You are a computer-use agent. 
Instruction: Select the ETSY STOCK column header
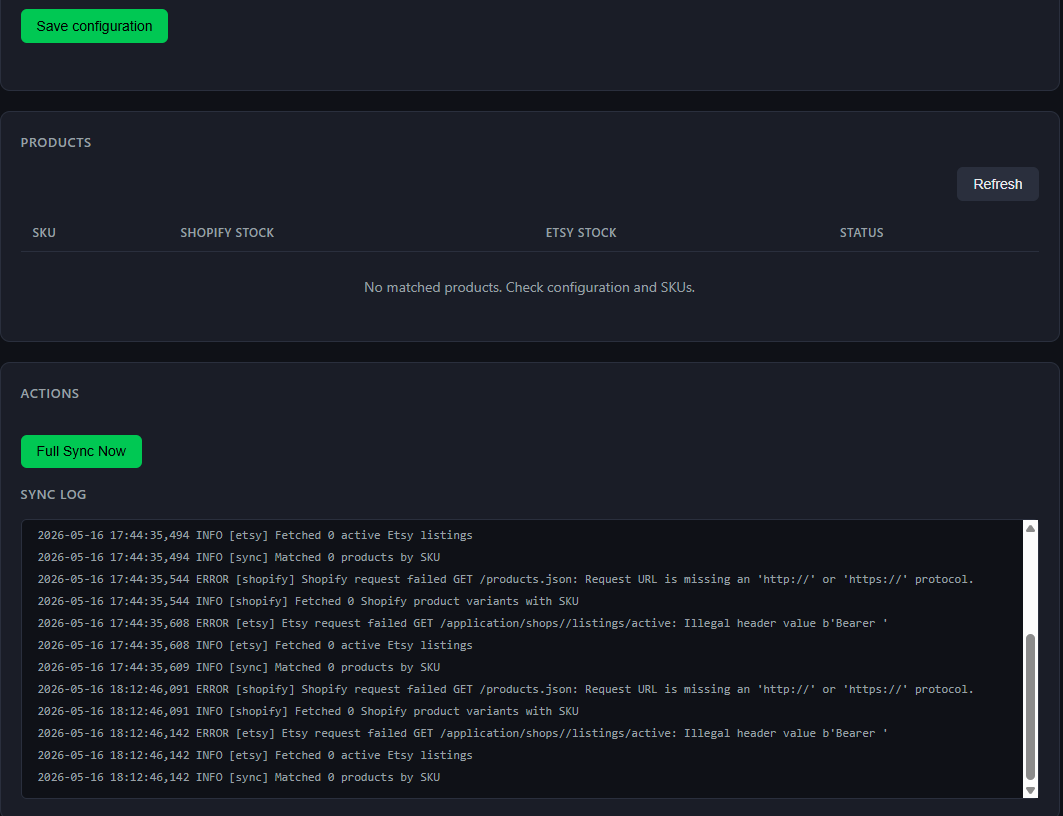[581, 232]
